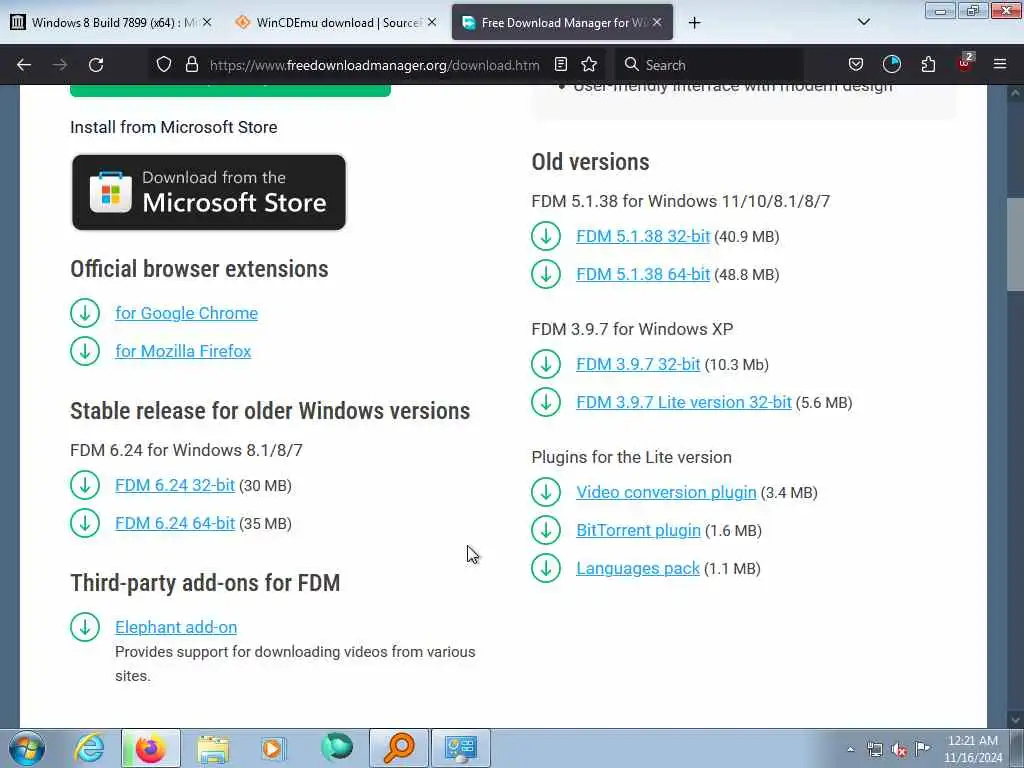Open the Windows Start orb
The image size is (1024, 768).
coord(26,748)
